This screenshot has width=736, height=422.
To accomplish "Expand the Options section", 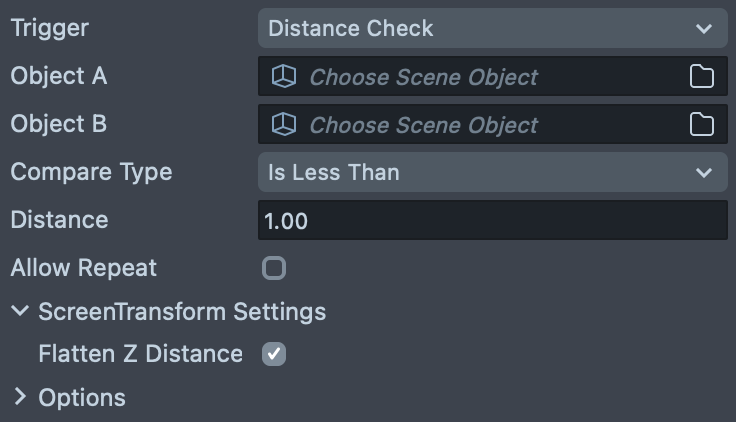I will click(x=20, y=398).
